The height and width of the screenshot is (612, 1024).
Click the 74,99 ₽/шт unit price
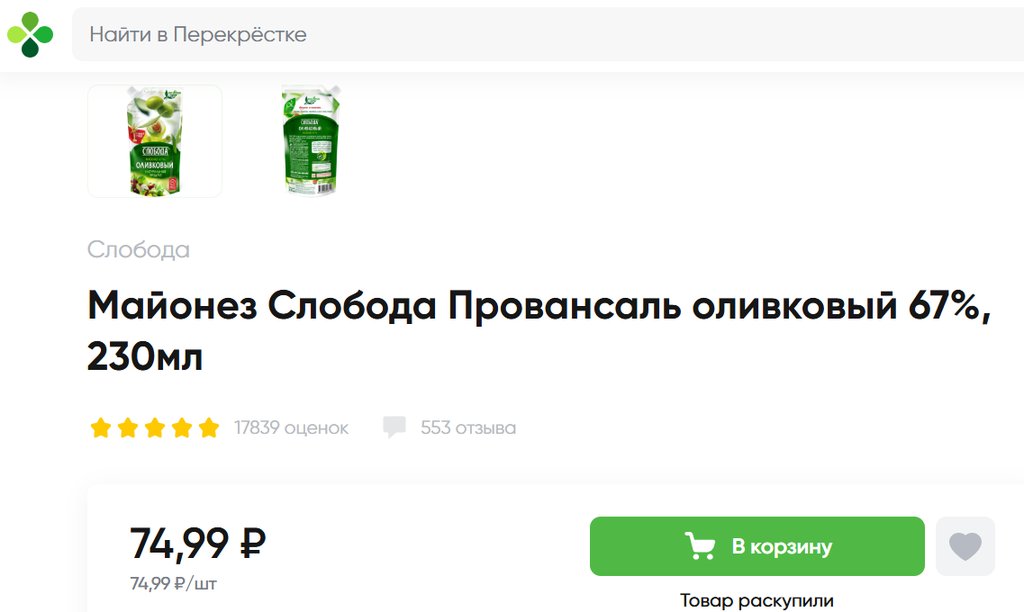pyautogui.click(x=174, y=583)
